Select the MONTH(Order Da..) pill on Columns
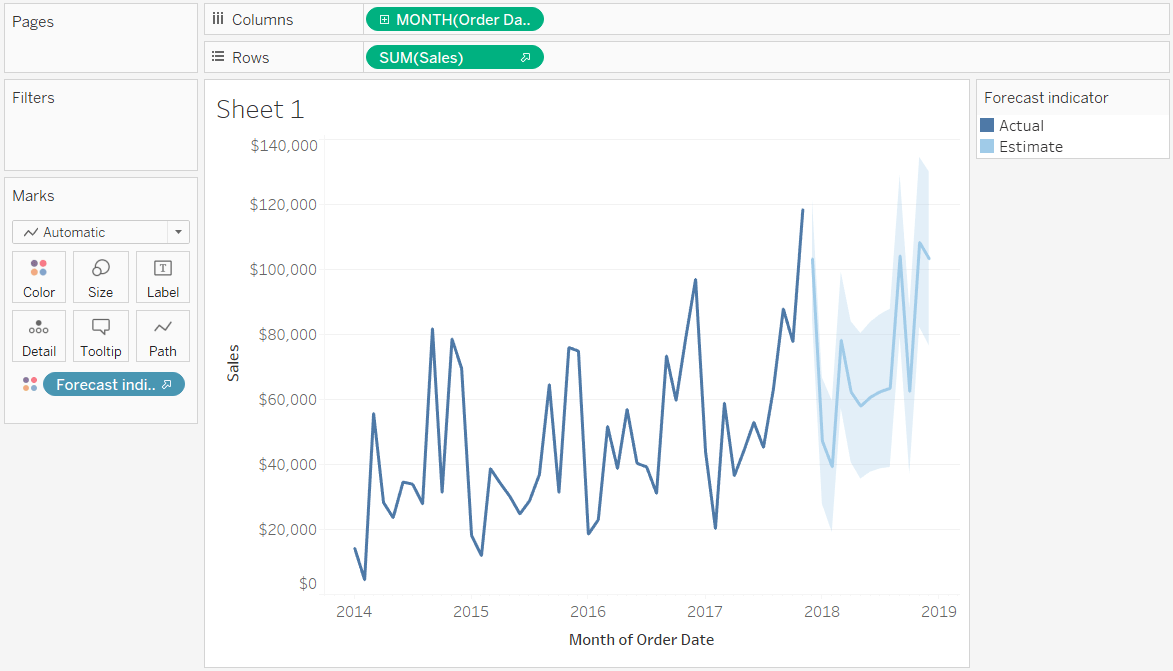 [x=460, y=18]
